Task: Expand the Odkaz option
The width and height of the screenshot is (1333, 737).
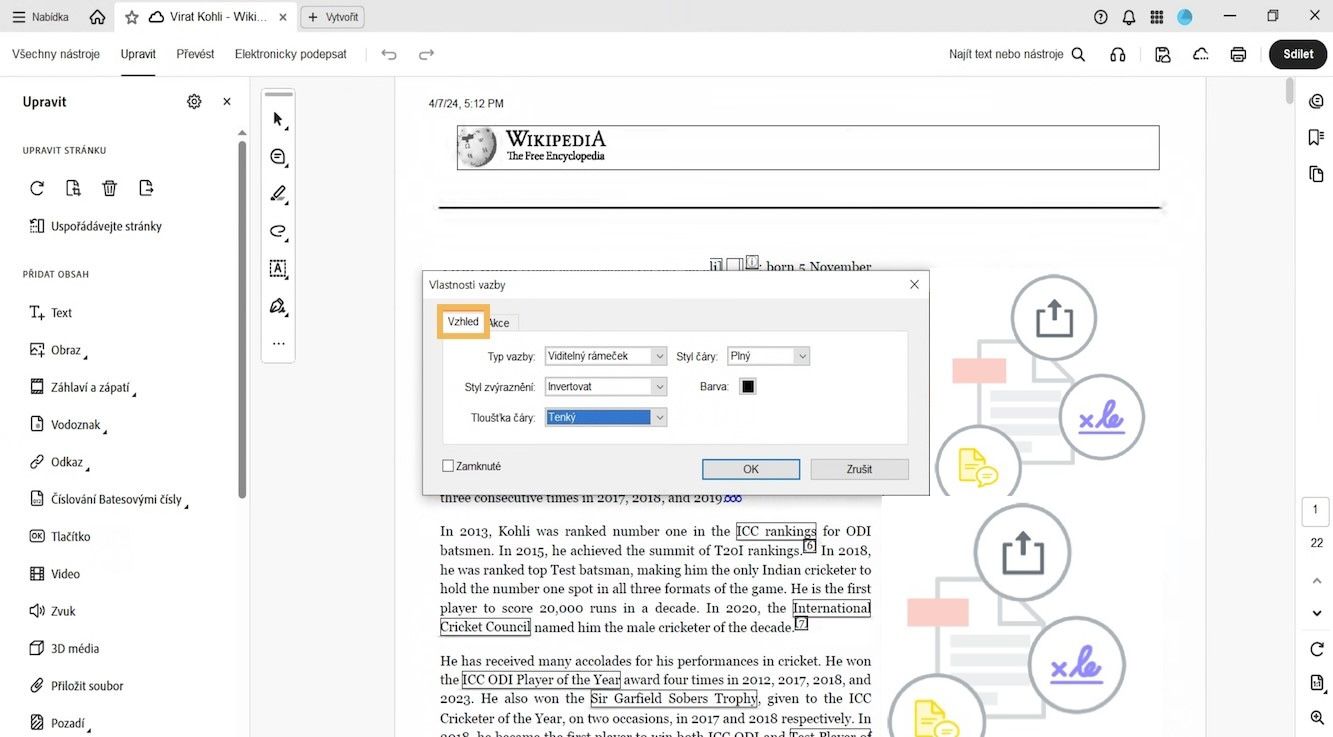Action: (58, 462)
